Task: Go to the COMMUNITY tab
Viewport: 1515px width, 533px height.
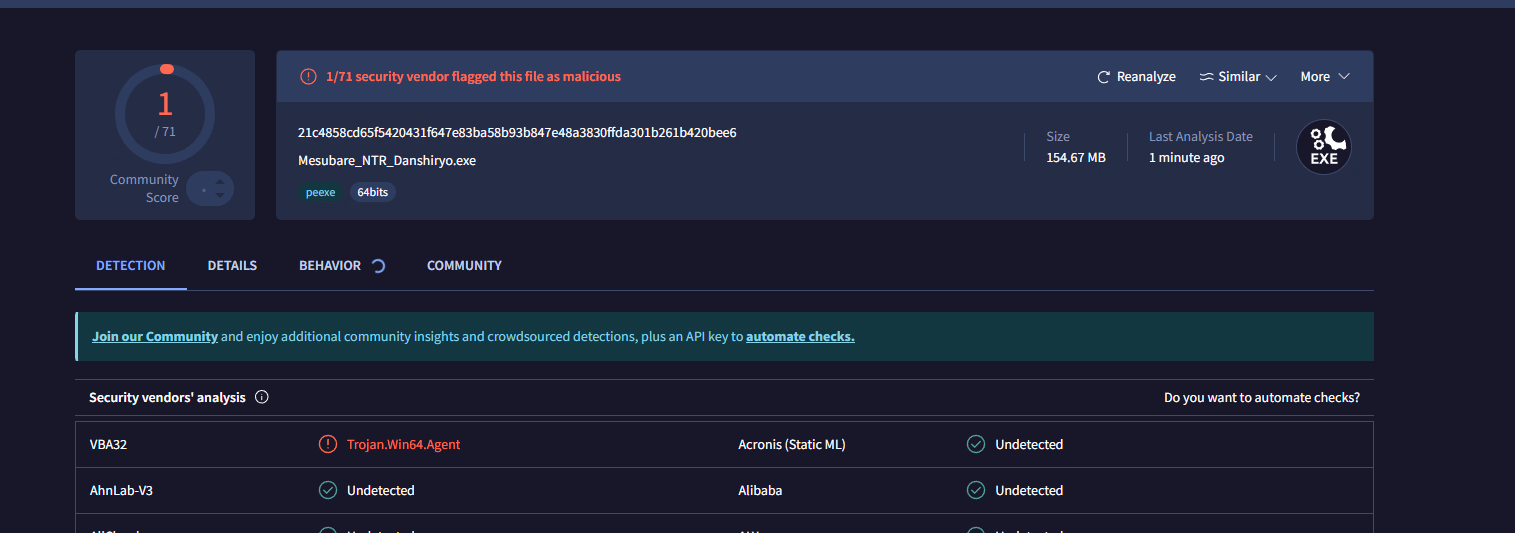Action: [x=464, y=265]
